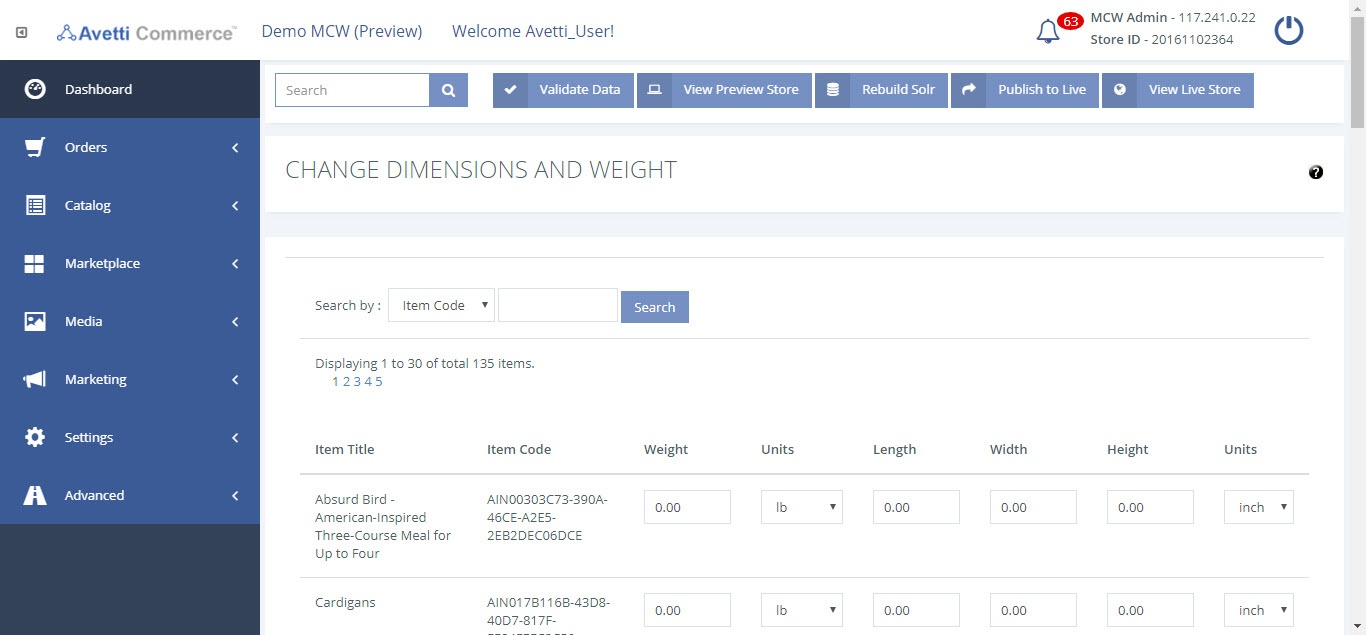The image size is (1366, 635).
Task: Click the Rebuild Solr button
Action: click(x=881, y=90)
